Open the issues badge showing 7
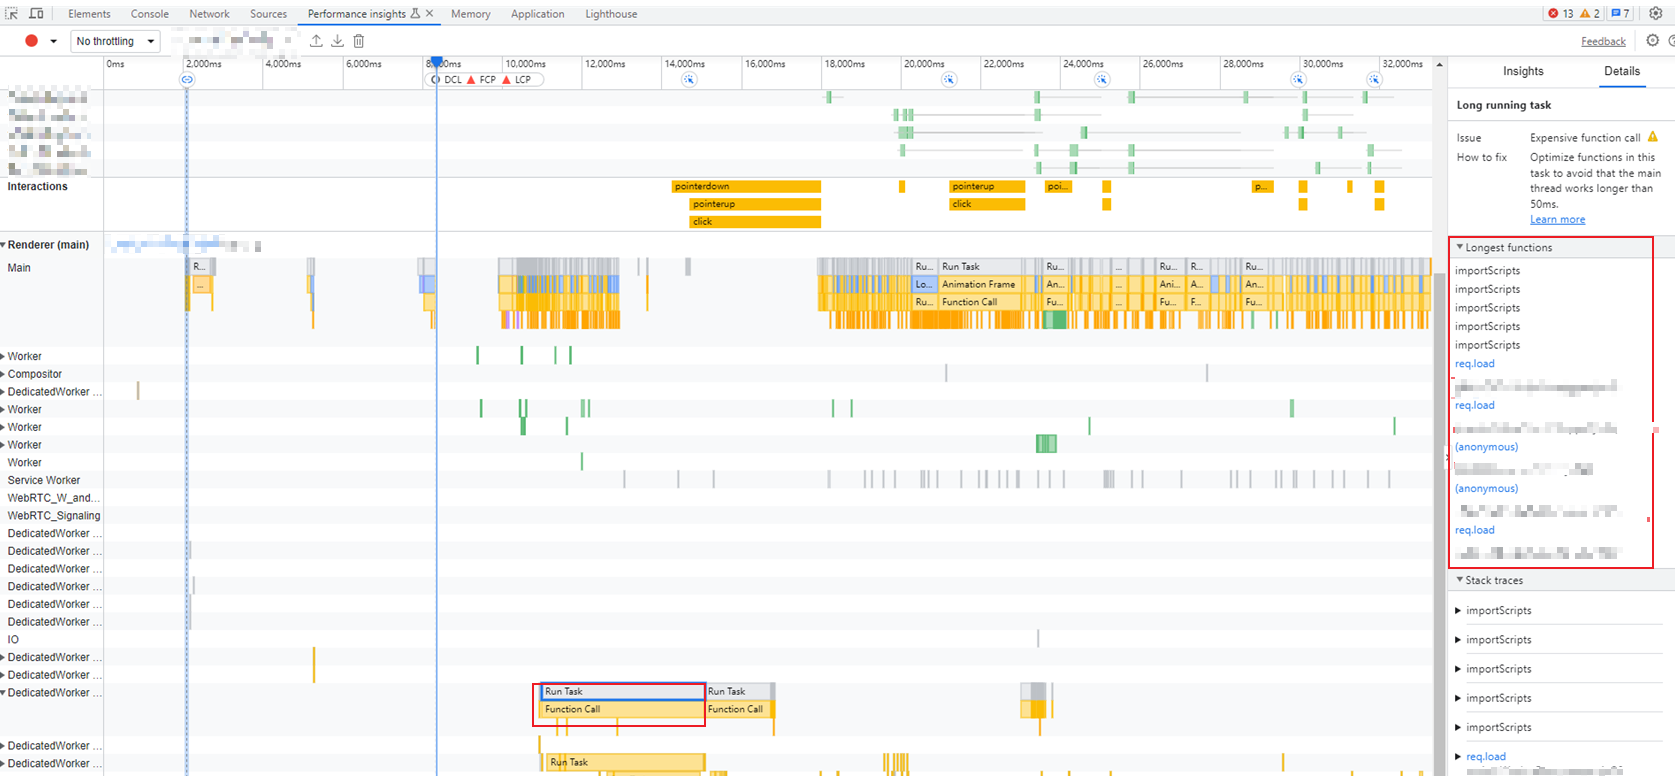The image size is (1675, 776). 1621,14
